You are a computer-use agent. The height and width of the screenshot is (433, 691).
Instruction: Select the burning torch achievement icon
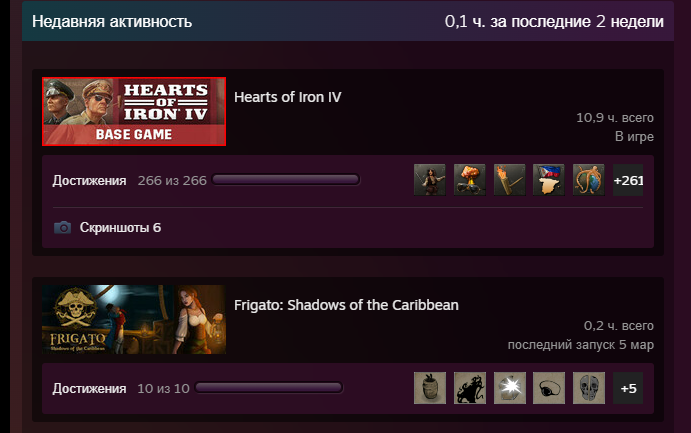pos(509,180)
